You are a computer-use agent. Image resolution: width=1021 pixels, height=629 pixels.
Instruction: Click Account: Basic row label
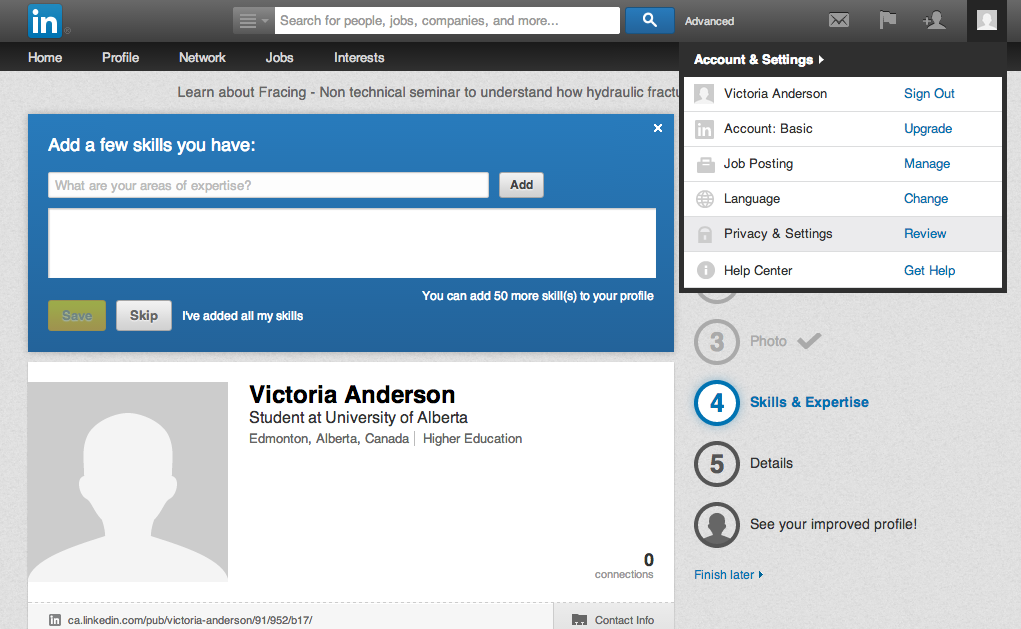(x=768, y=129)
